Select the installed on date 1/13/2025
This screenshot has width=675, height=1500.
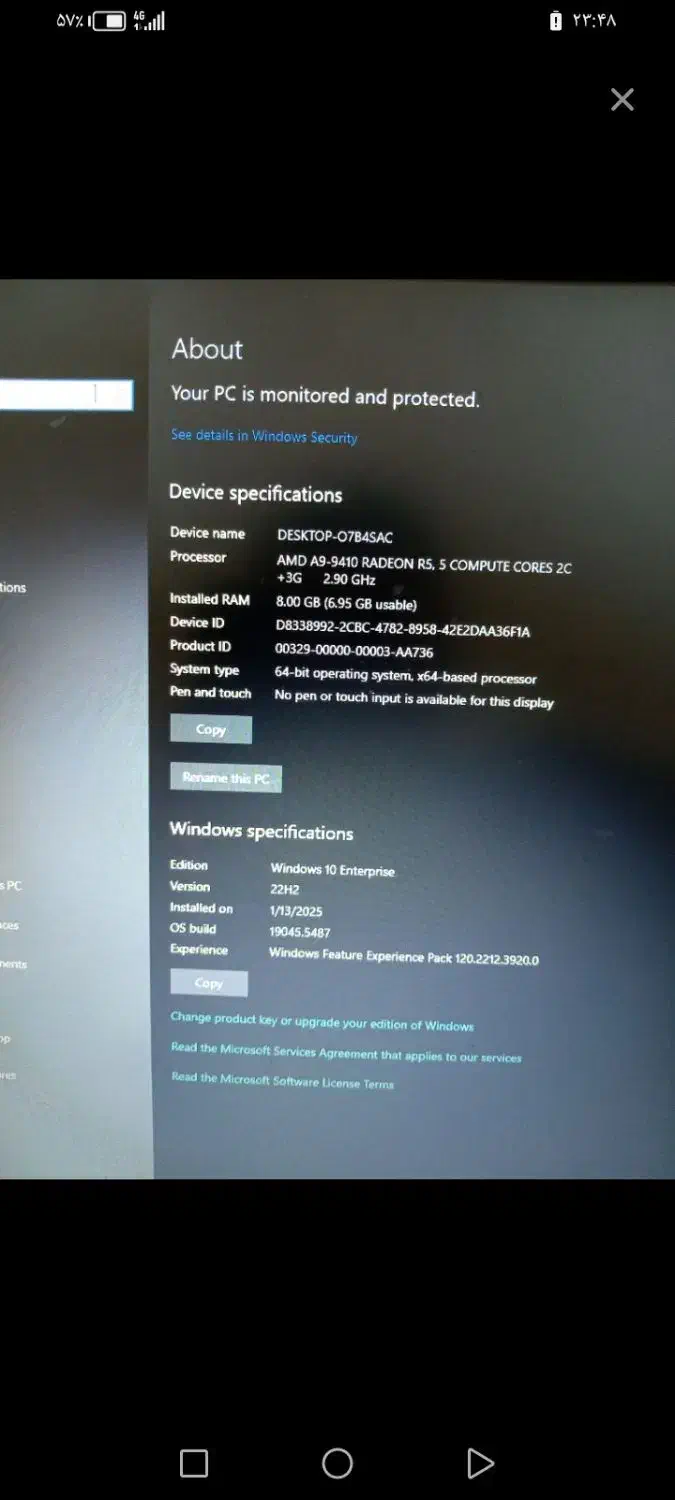coord(296,911)
